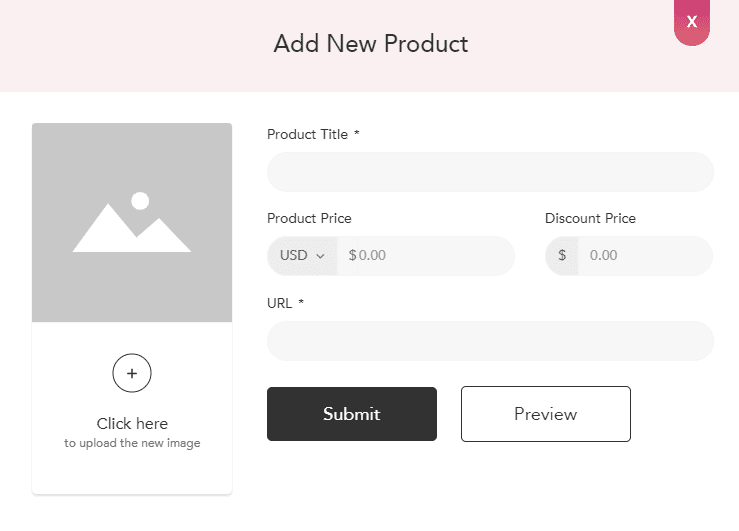The height and width of the screenshot is (531, 739).
Task: Click the mountain picture placeholder icon
Action: tap(132, 222)
